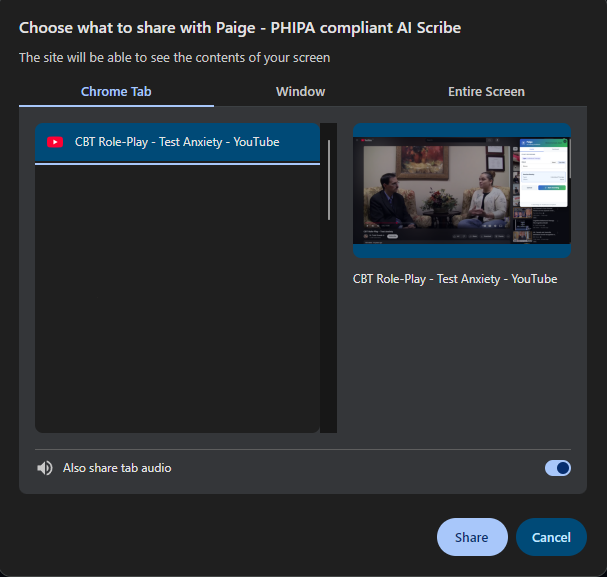Toggle off the share tab audio switch
The image size is (607, 577).
pos(557,468)
